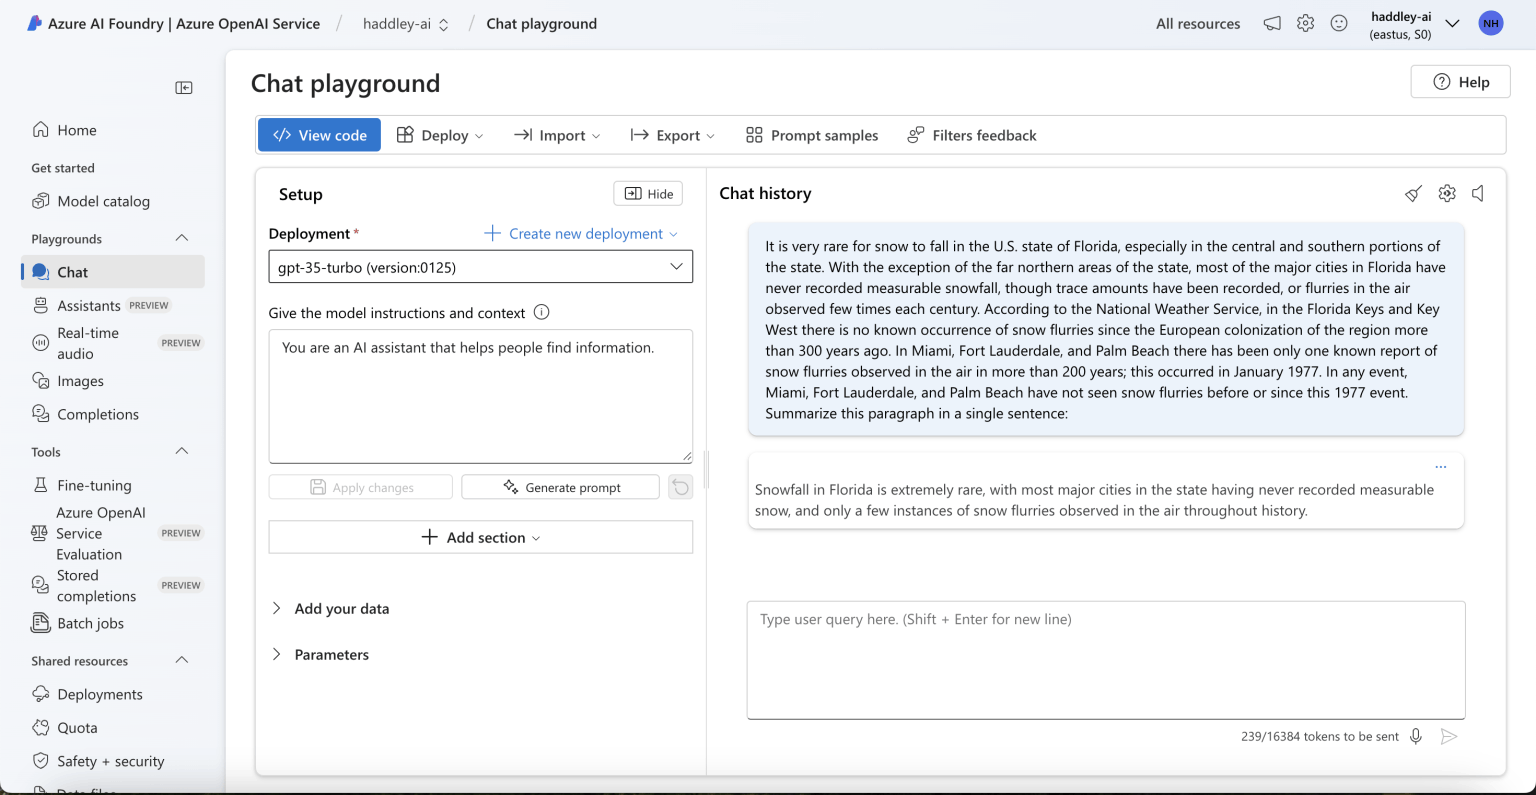Image resolution: width=1536 pixels, height=795 pixels.
Task: Click the feedback megaphone icon in header
Action: pos(1272,24)
